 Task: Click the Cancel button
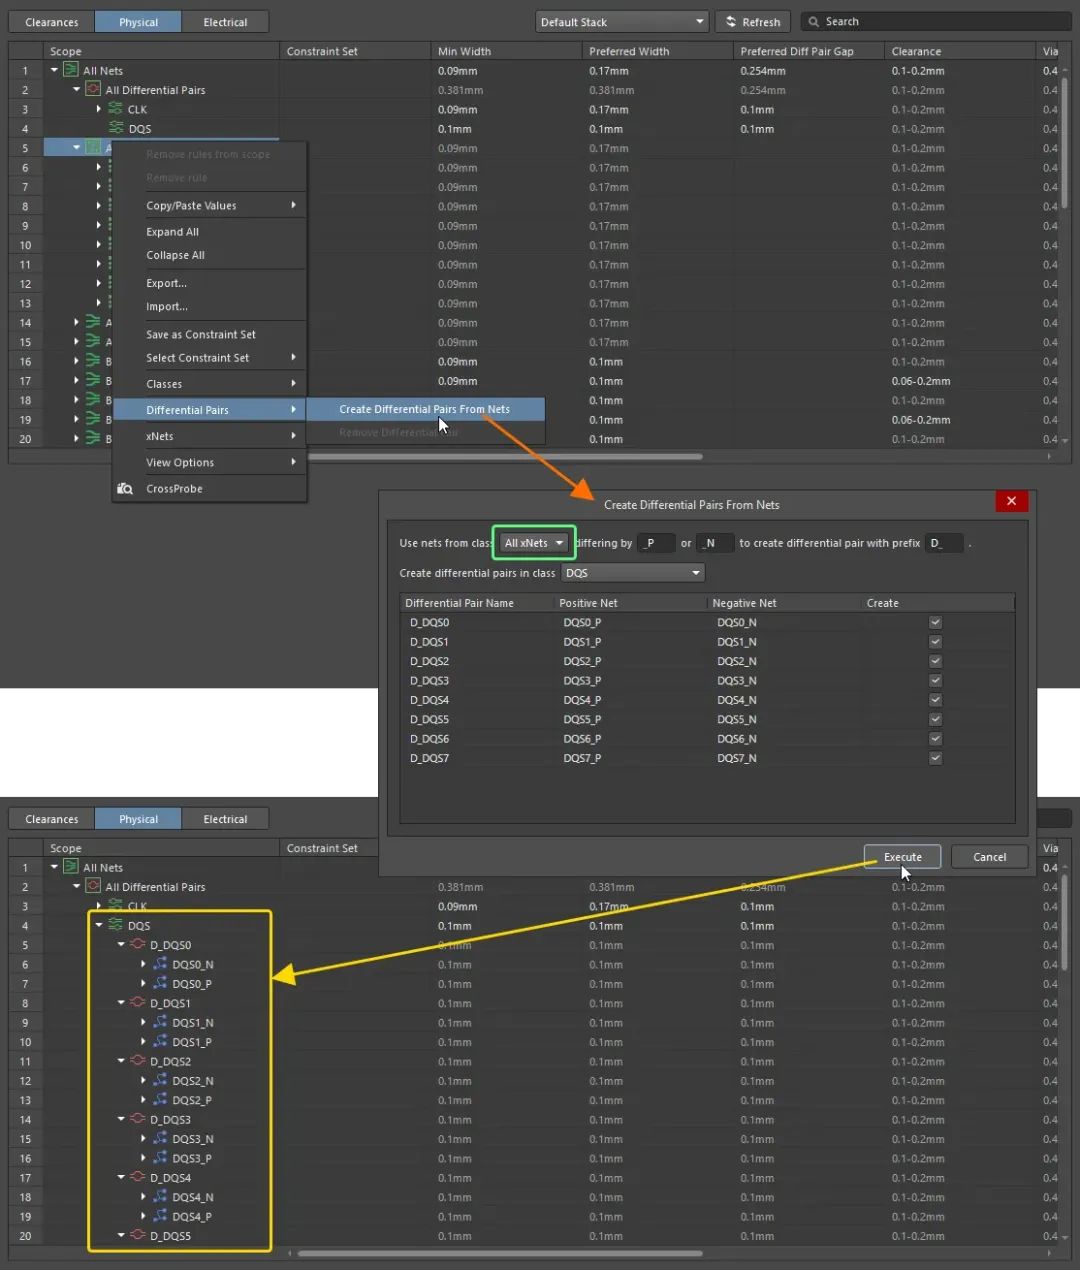coord(989,857)
